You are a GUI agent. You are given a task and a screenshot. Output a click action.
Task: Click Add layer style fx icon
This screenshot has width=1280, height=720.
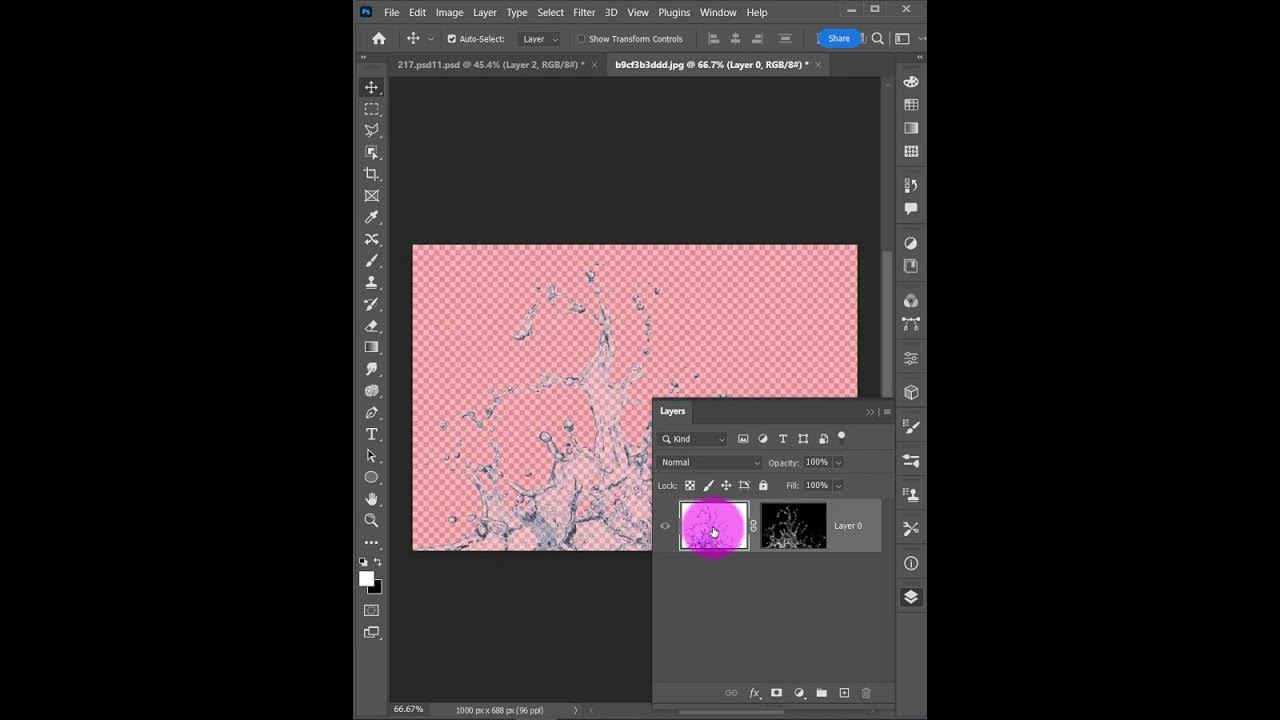click(x=755, y=693)
